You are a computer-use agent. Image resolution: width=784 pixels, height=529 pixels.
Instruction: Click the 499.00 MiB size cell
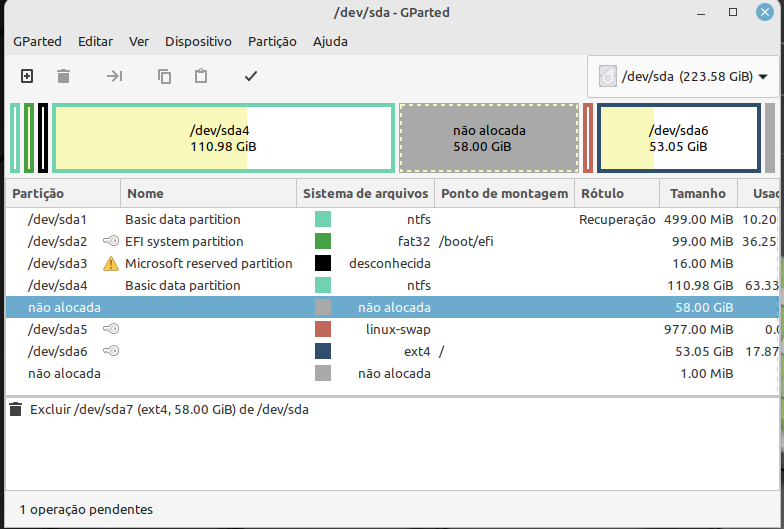click(698, 220)
